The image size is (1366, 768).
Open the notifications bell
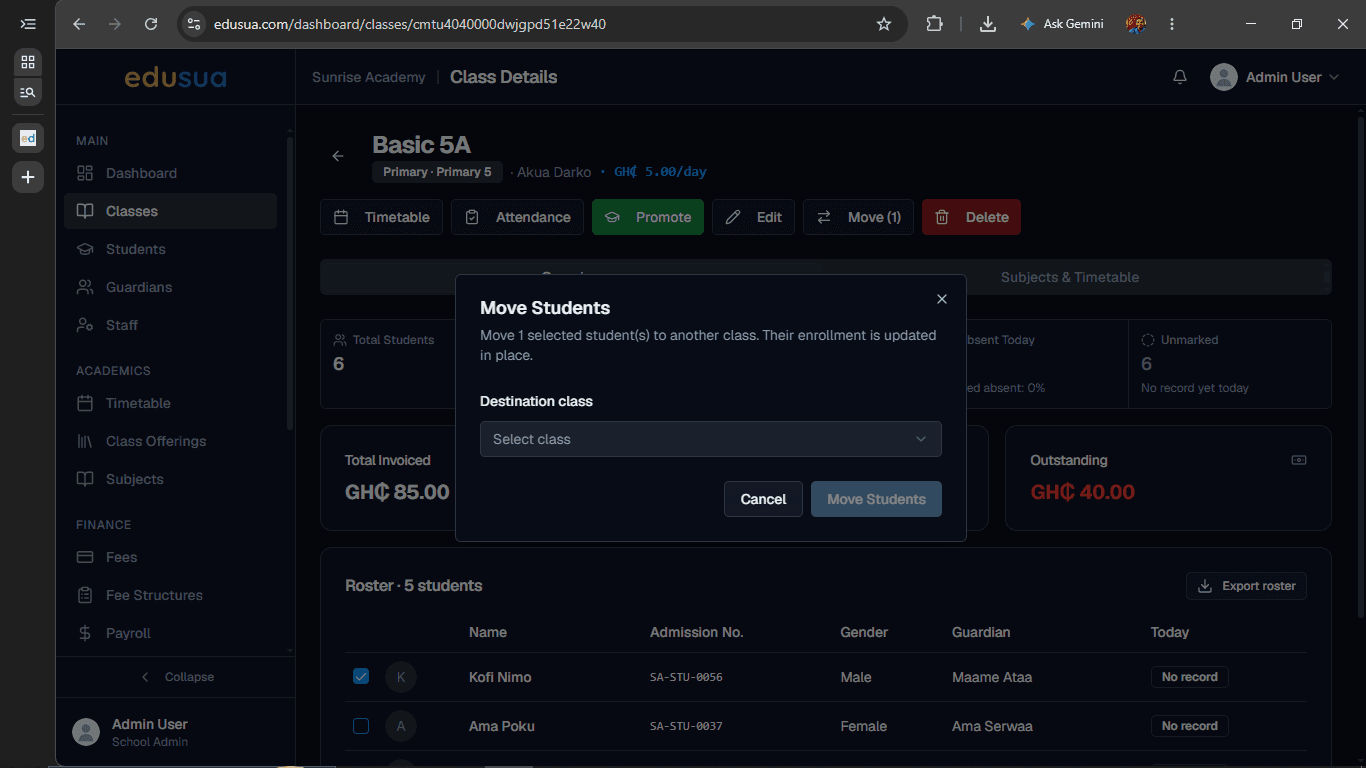[1180, 77]
